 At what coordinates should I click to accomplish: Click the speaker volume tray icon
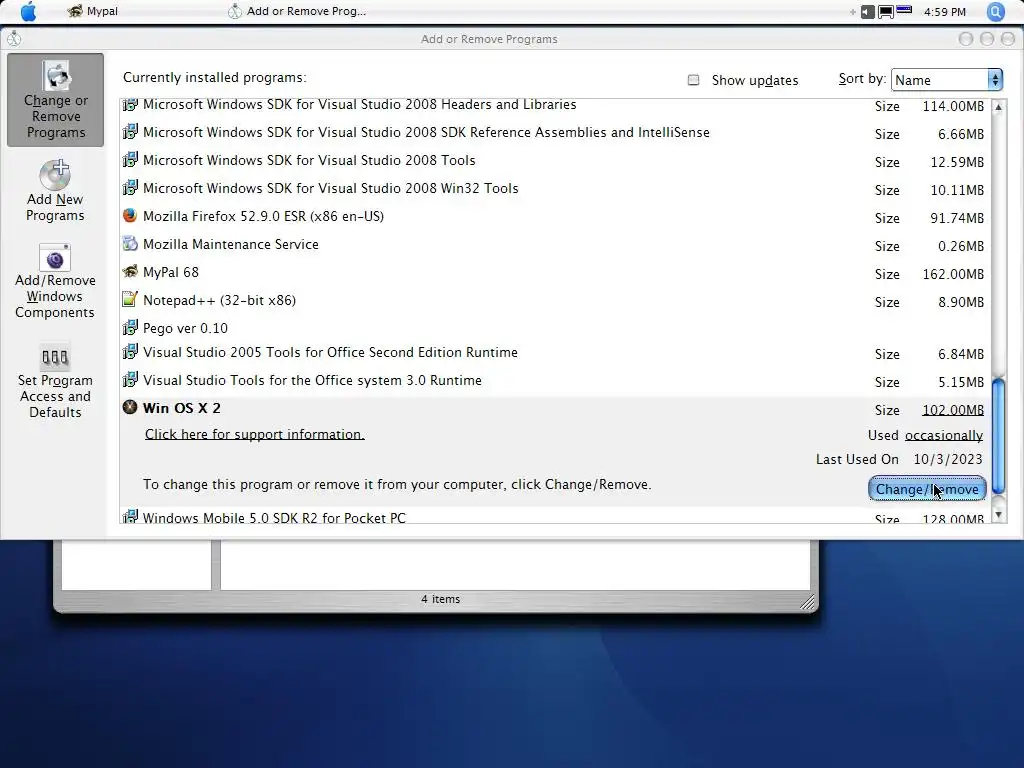tap(867, 12)
